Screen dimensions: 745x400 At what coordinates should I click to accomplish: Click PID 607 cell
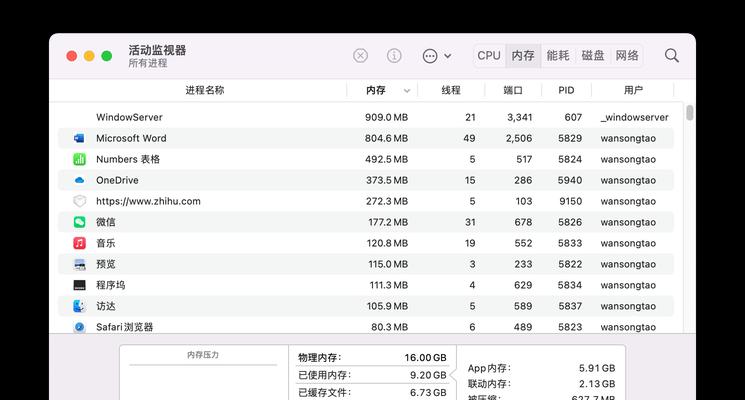click(573, 117)
